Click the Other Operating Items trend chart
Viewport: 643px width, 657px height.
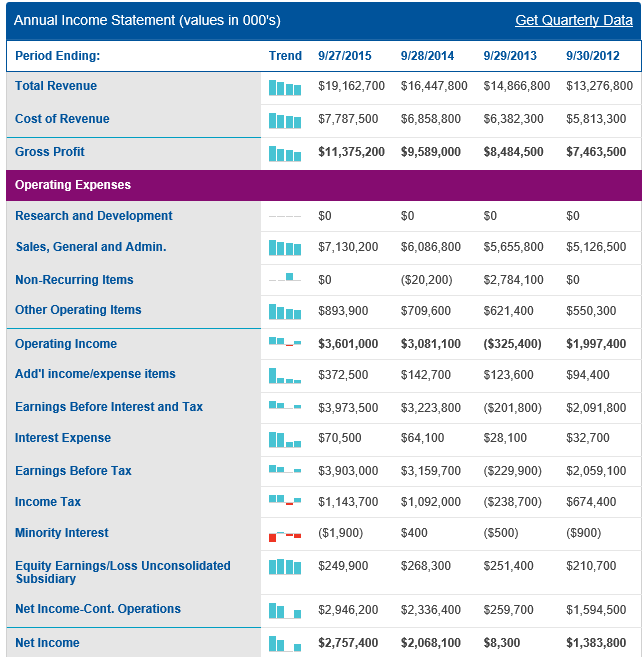tap(285, 312)
